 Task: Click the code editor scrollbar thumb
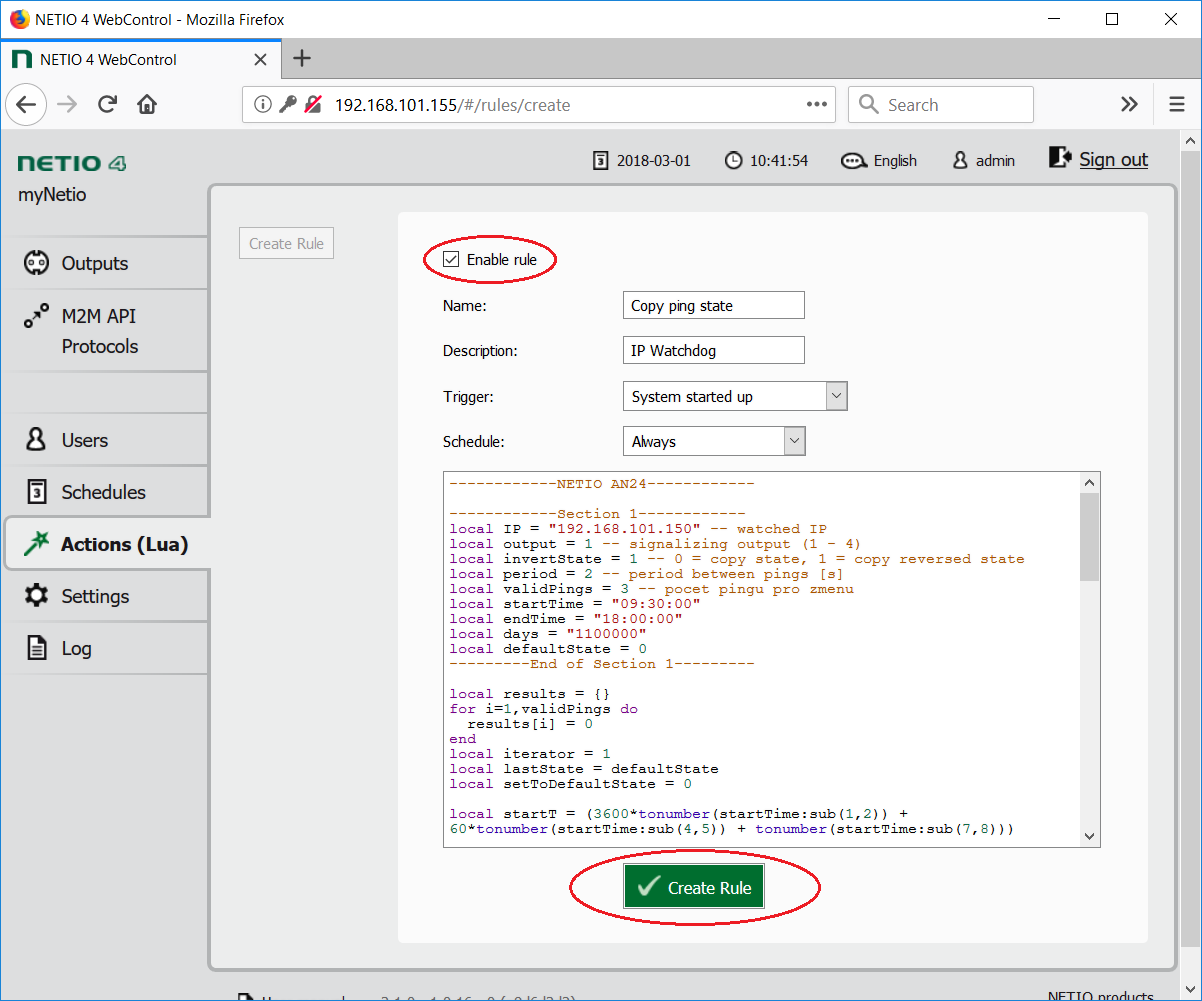pyautogui.click(x=1090, y=537)
